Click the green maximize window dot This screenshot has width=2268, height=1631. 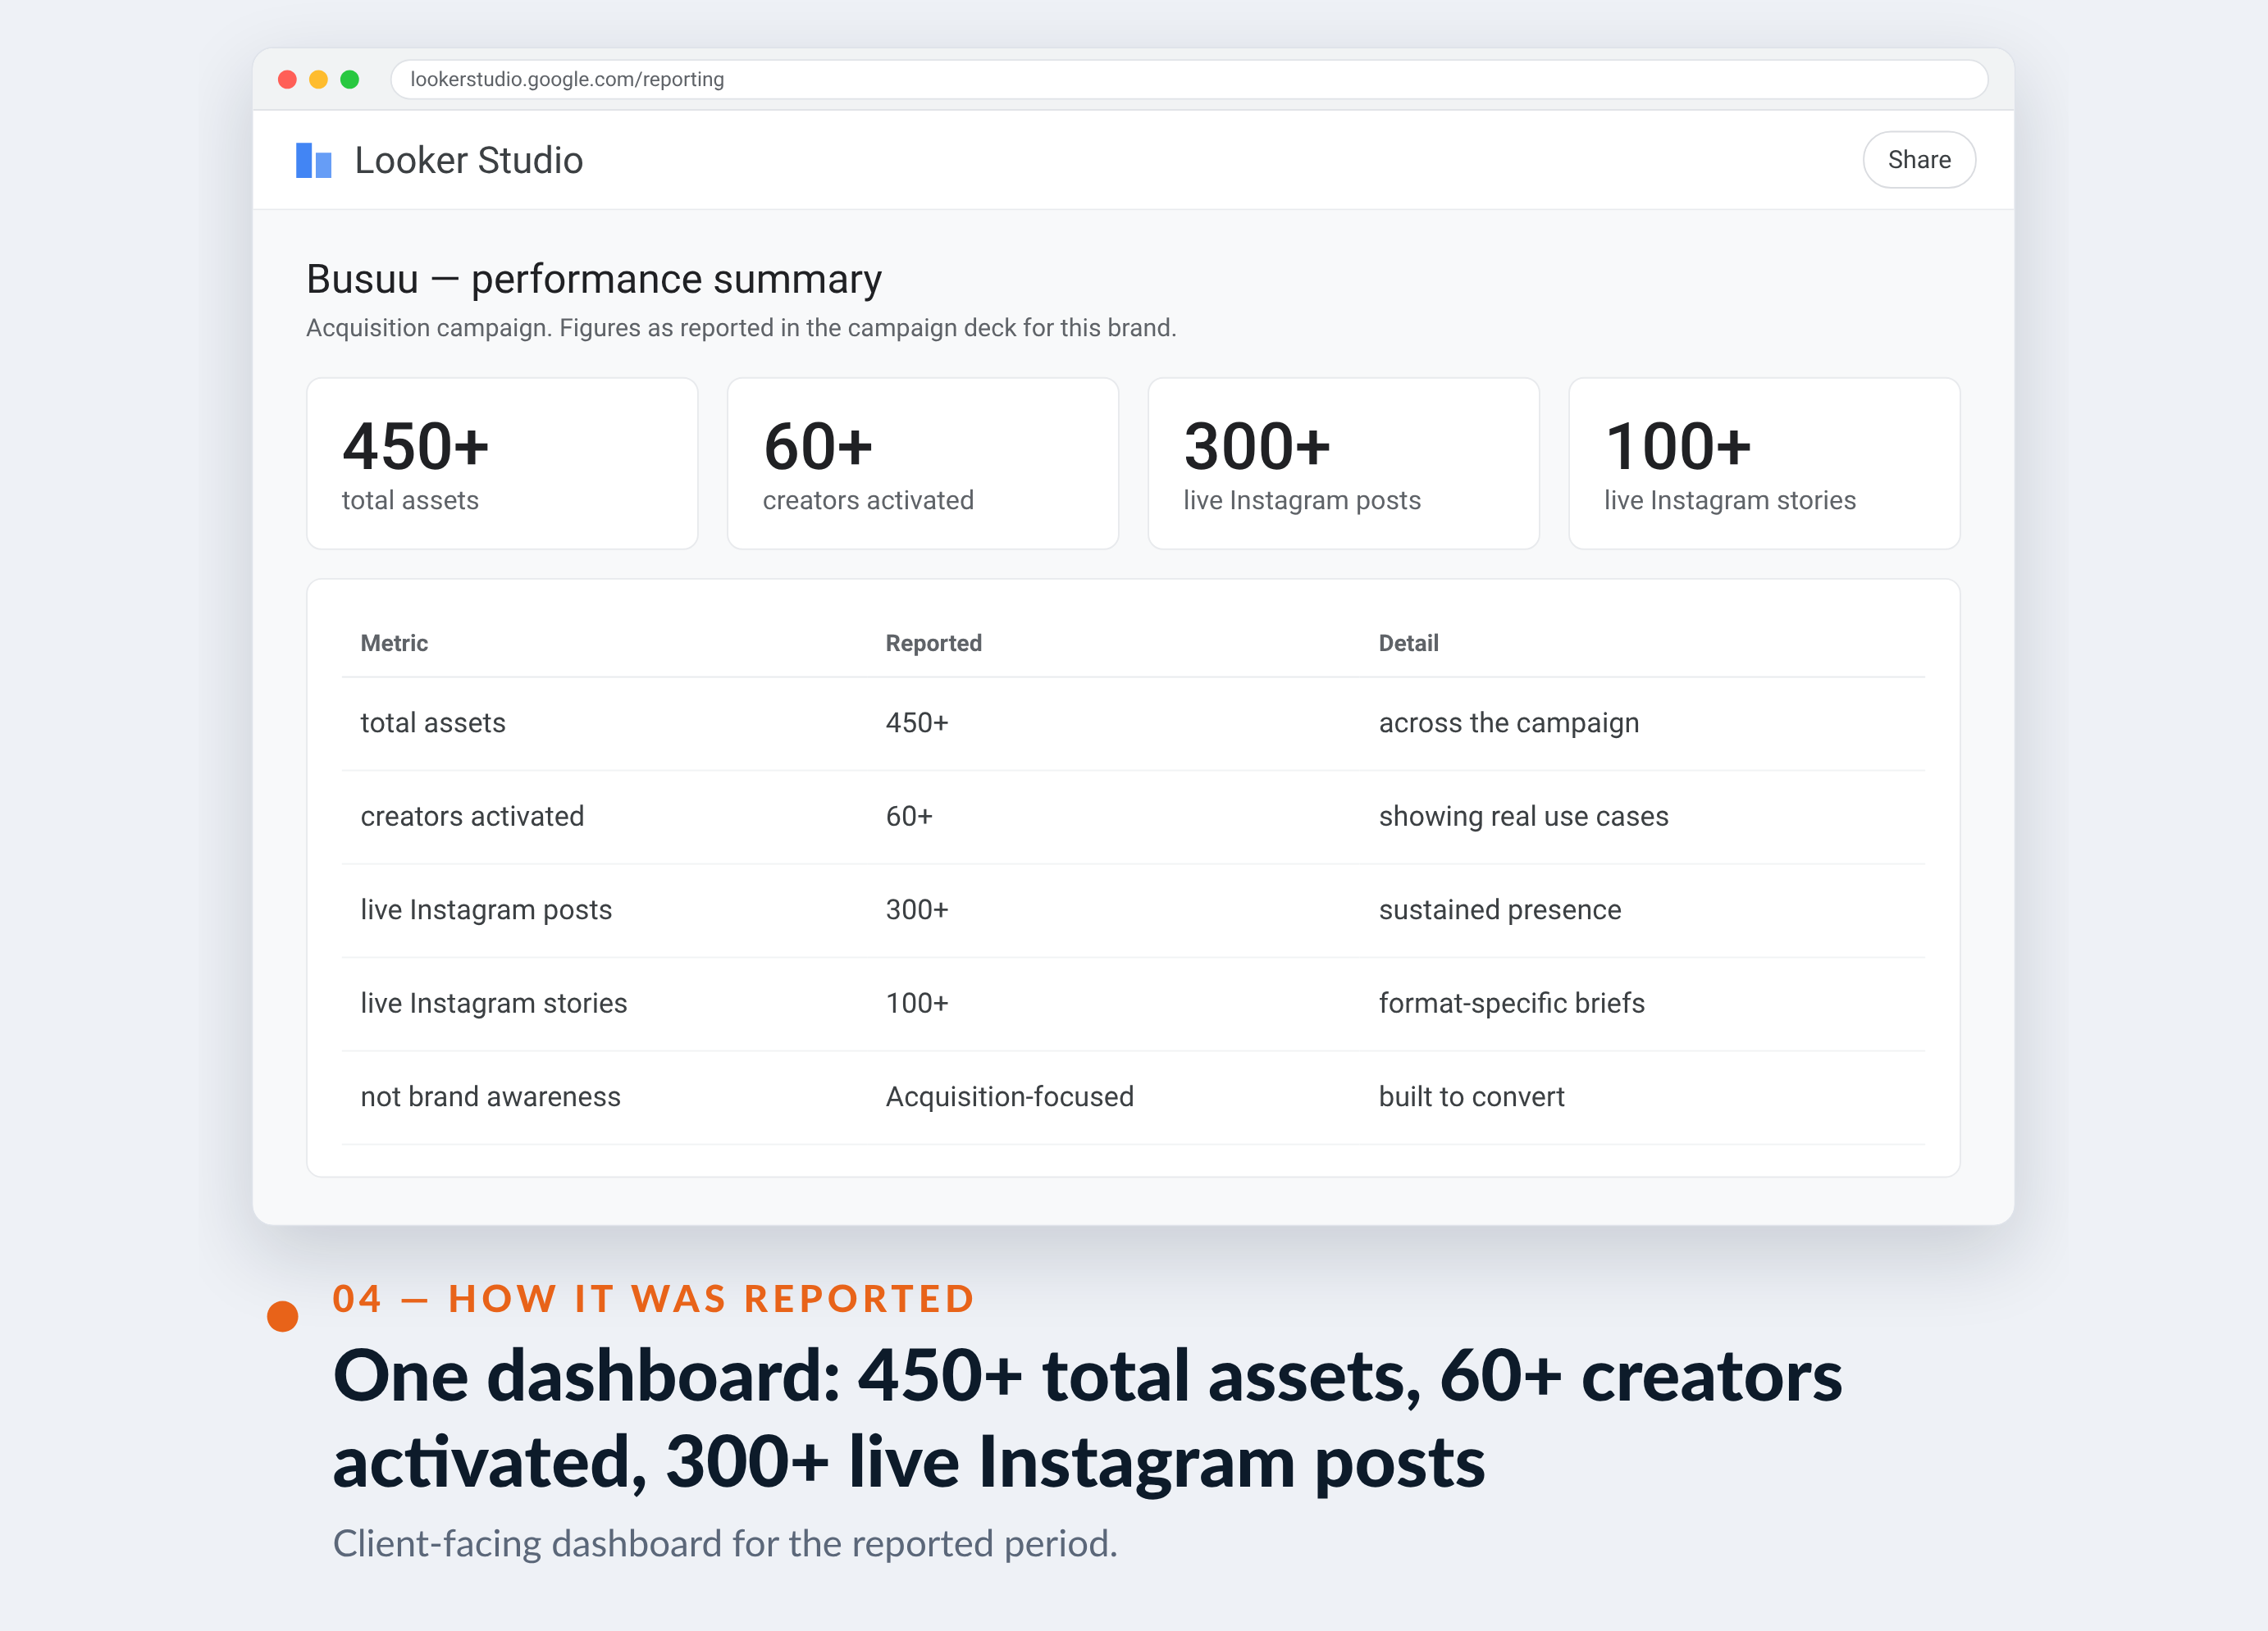click(x=349, y=79)
